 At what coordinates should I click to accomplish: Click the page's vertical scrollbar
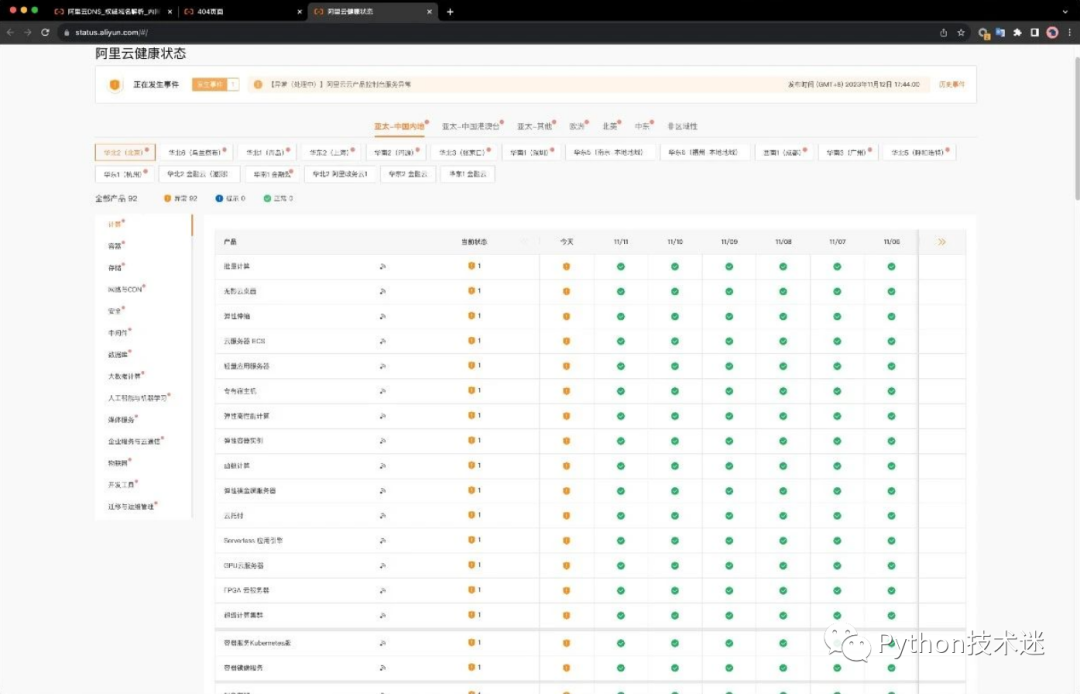1076,127
